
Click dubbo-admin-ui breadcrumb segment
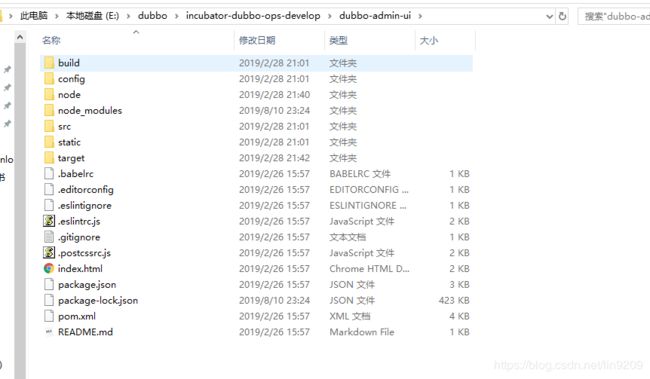(375, 16)
